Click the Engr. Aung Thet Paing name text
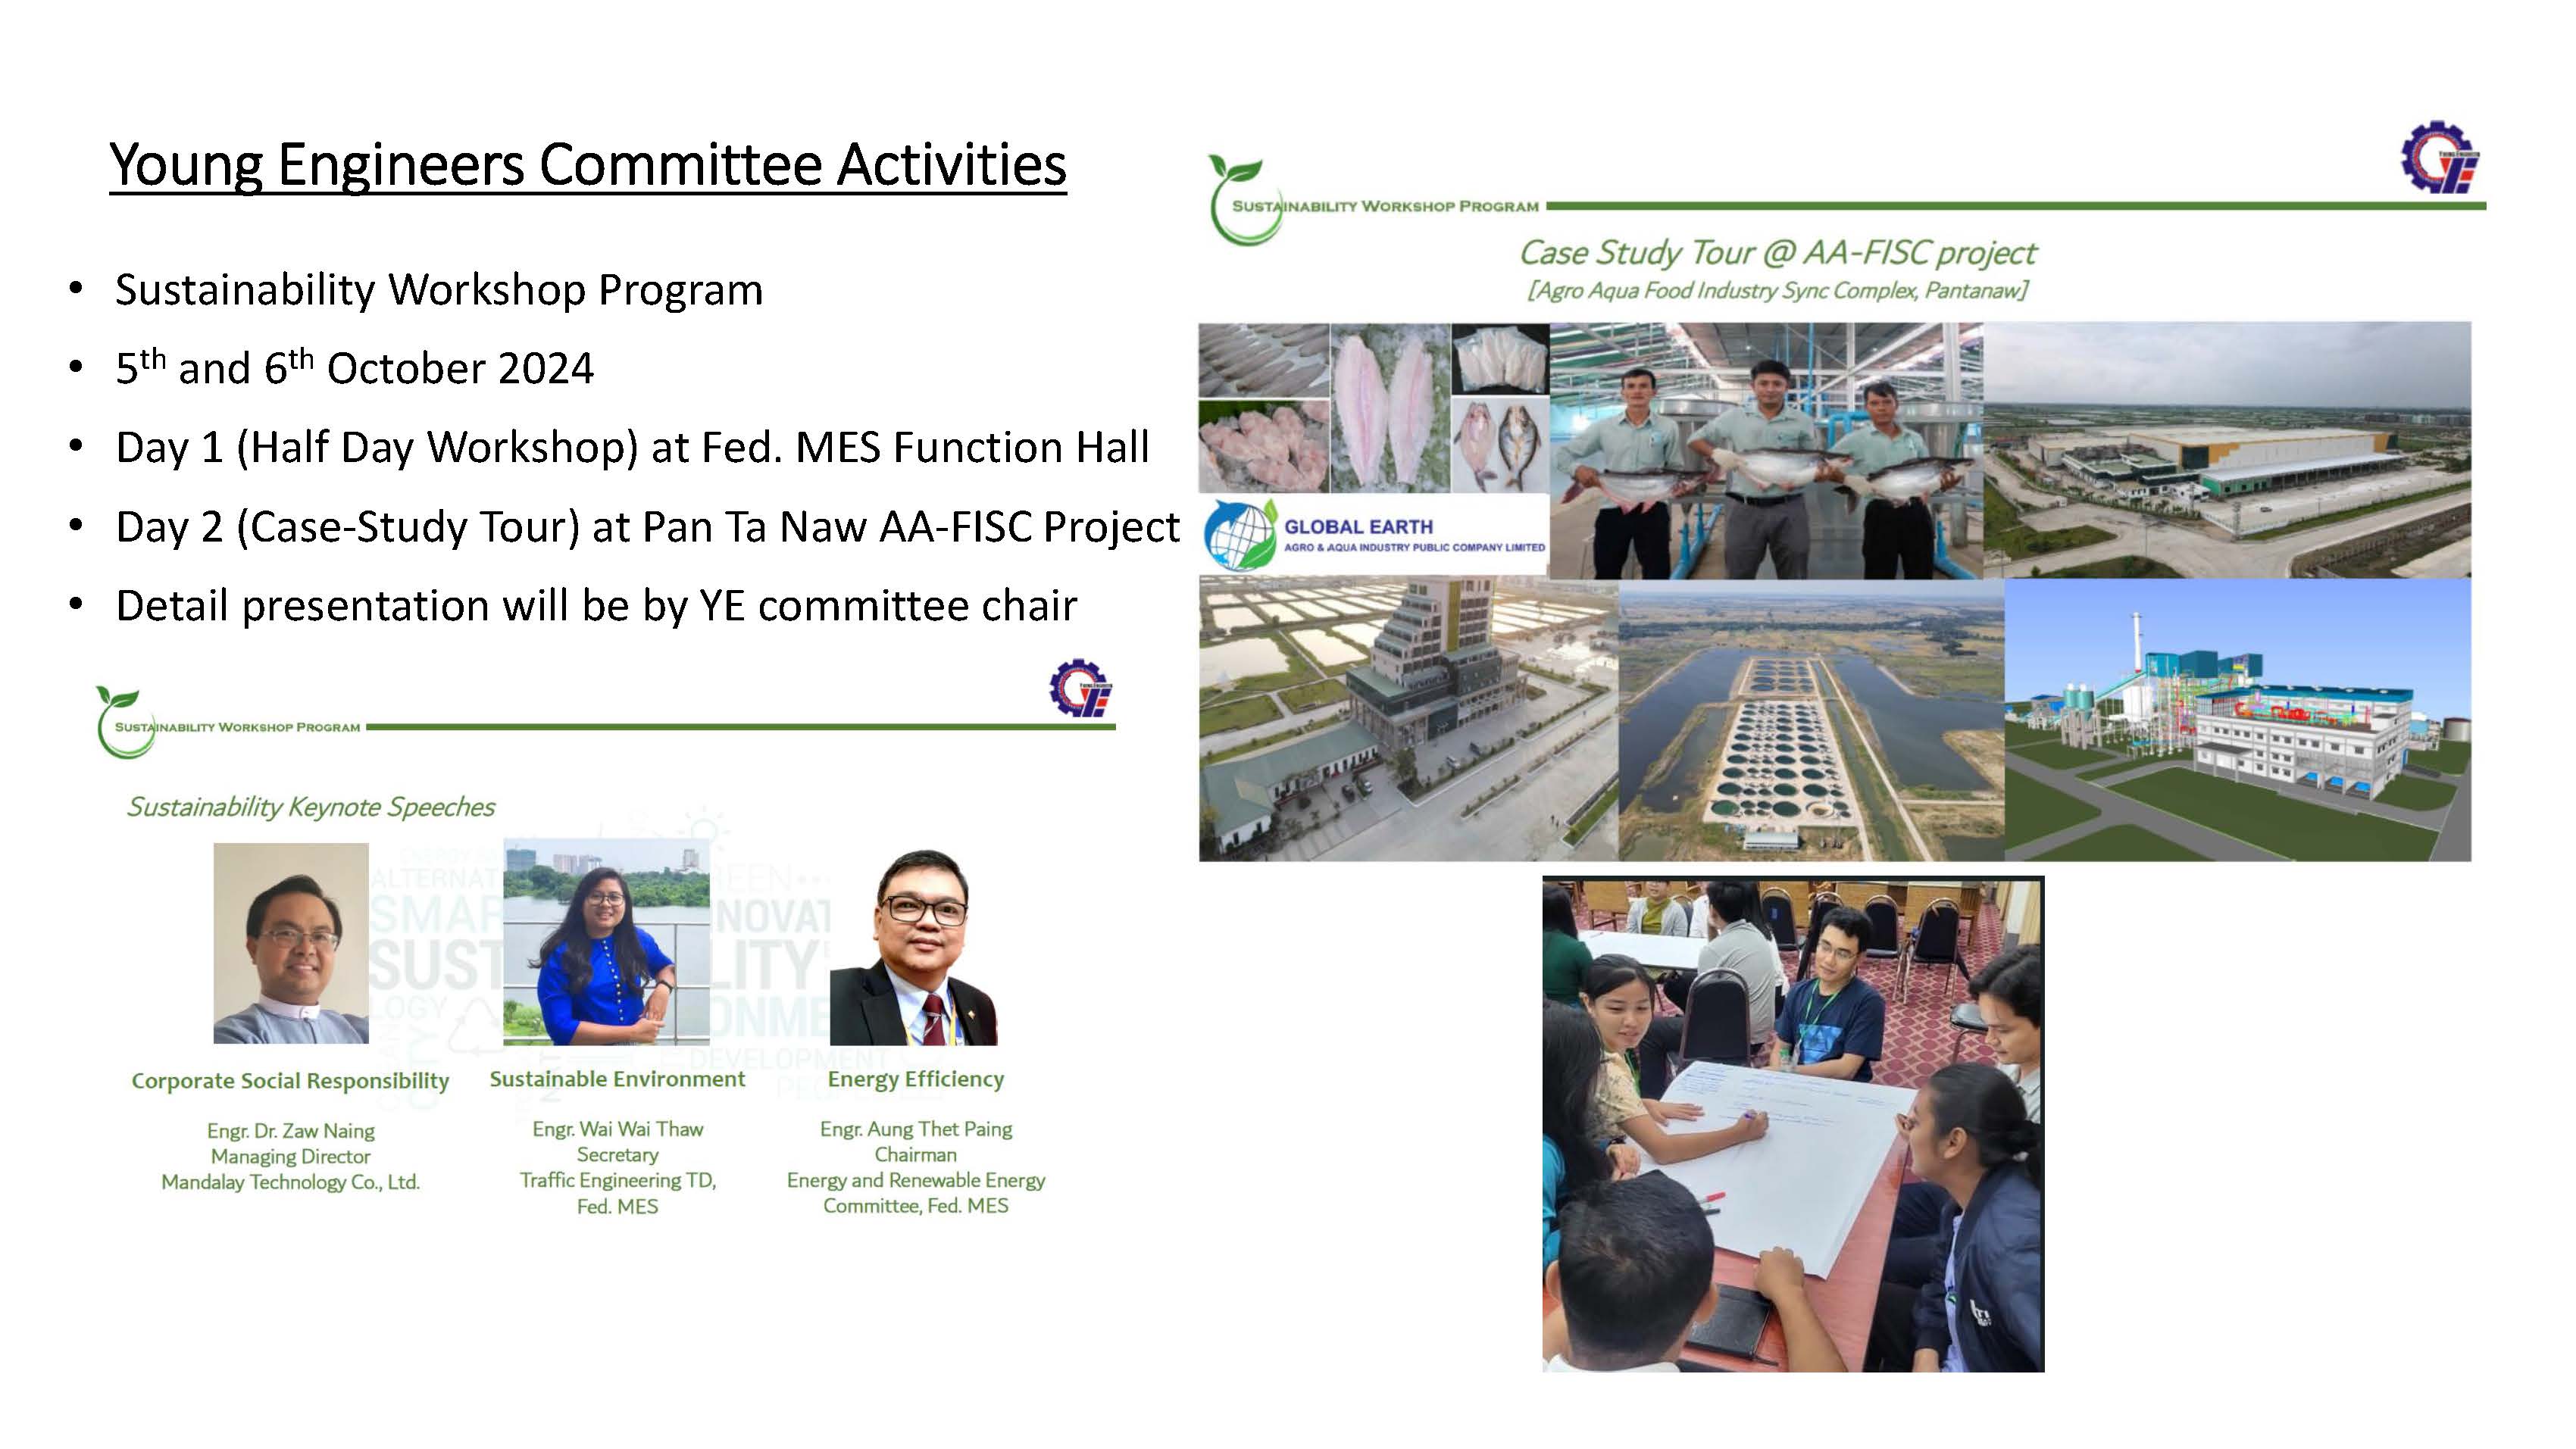2576x1449 pixels. (915, 1129)
